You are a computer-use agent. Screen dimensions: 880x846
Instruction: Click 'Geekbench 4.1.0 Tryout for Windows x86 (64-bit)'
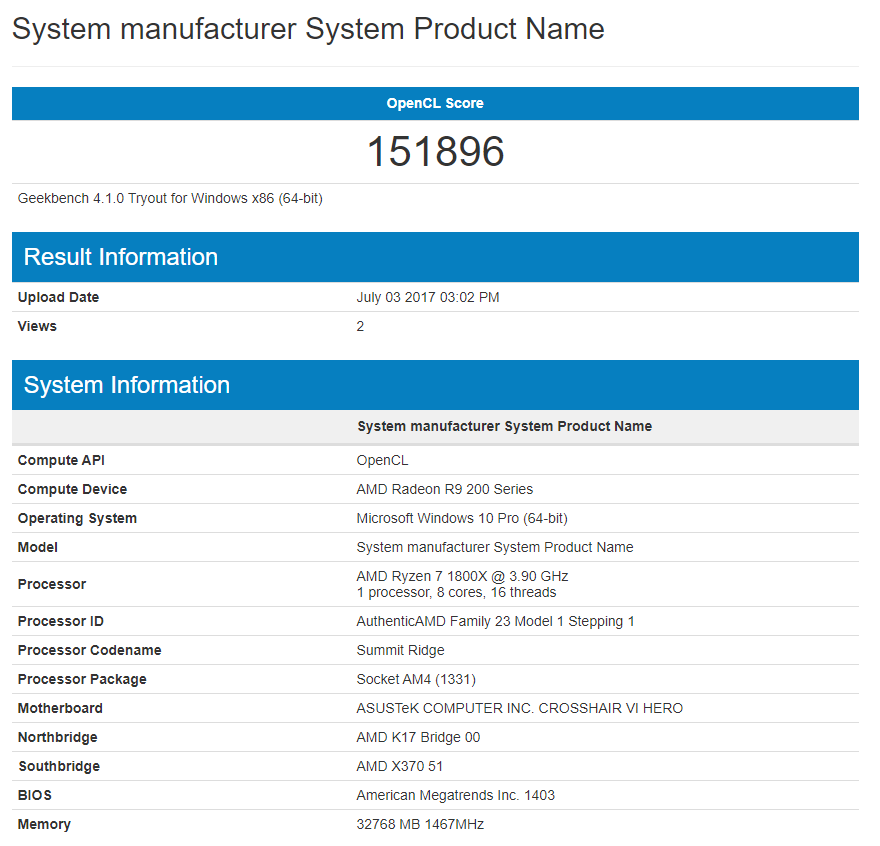[x=170, y=199]
